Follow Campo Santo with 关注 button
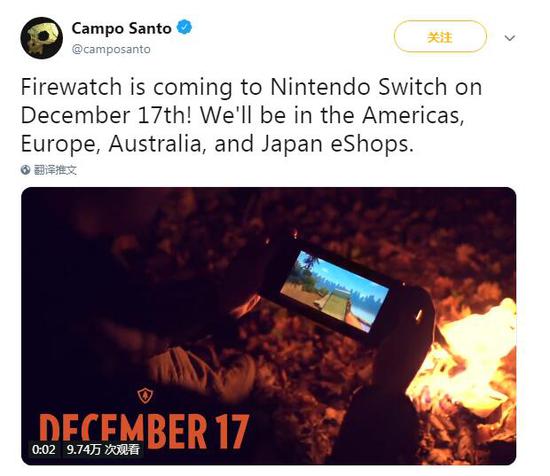The image size is (550, 476). coord(440,36)
